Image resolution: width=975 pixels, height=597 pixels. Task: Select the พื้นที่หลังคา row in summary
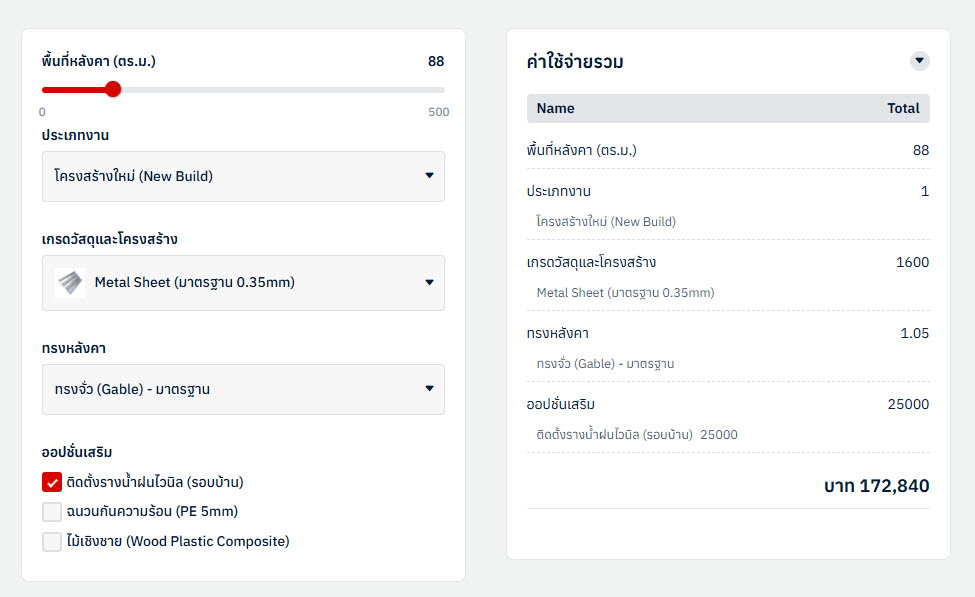point(727,150)
